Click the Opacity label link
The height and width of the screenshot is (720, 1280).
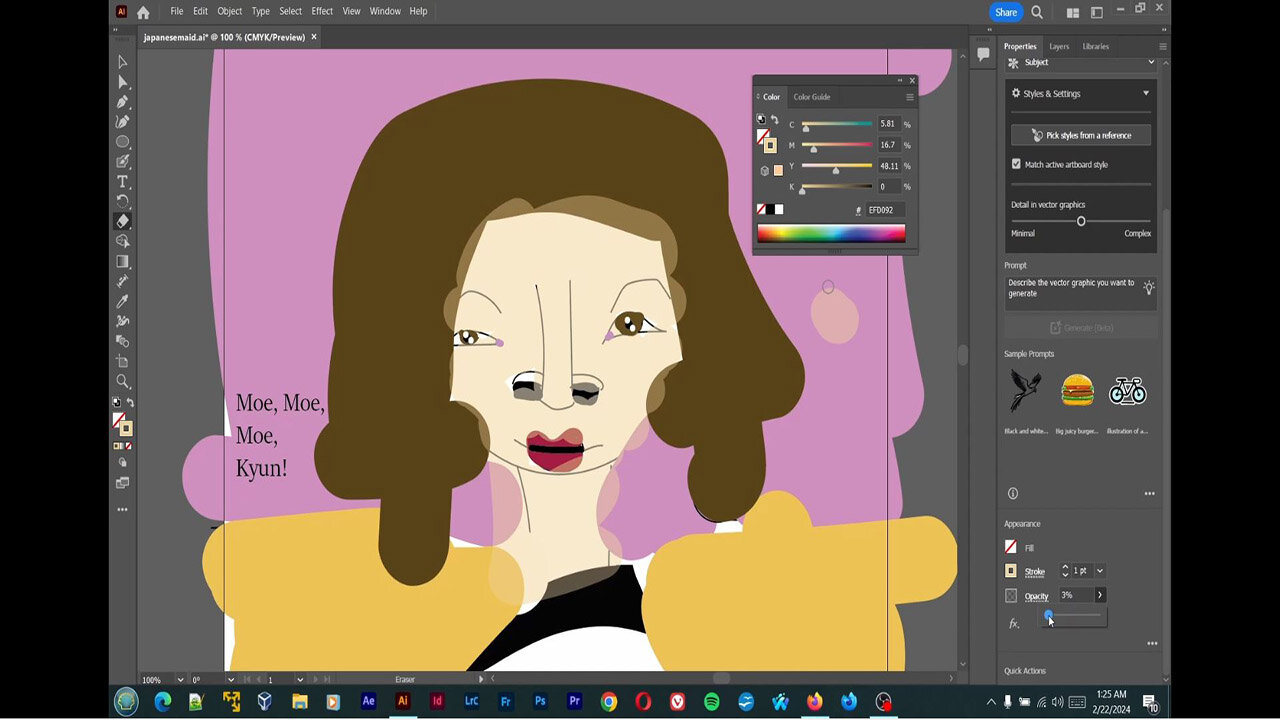tap(1036, 596)
